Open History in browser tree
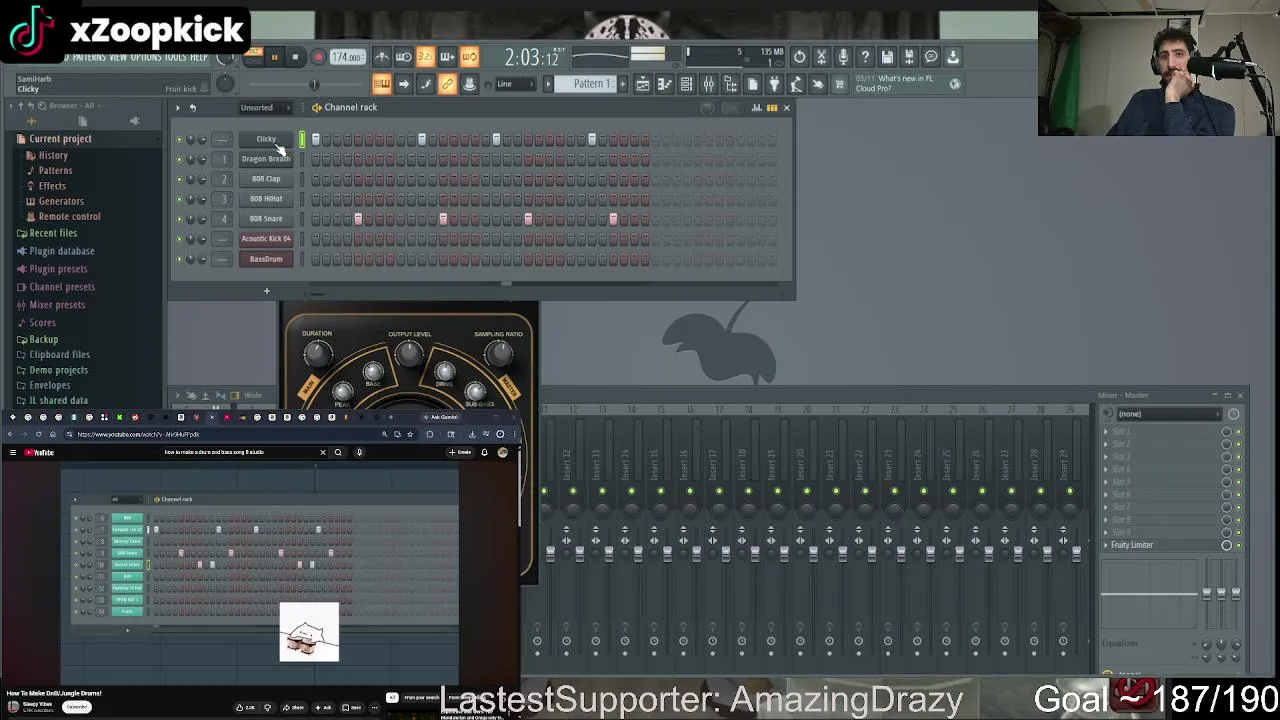1280x720 pixels. (53, 155)
